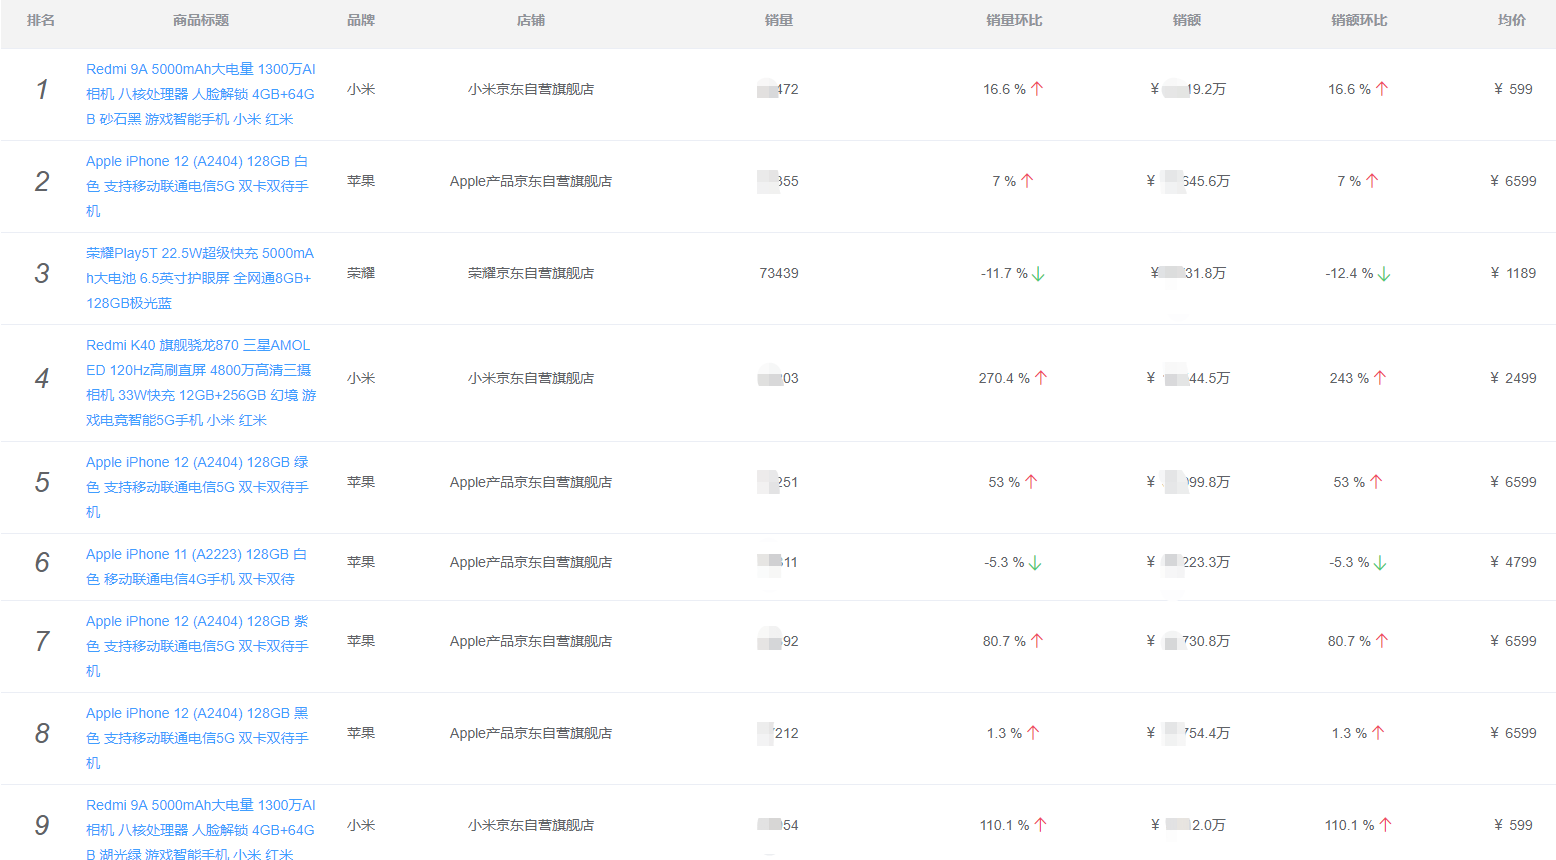Open the 荣耀Play5T product title link
Image resolution: width=1556 pixels, height=860 pixels.
200,278
